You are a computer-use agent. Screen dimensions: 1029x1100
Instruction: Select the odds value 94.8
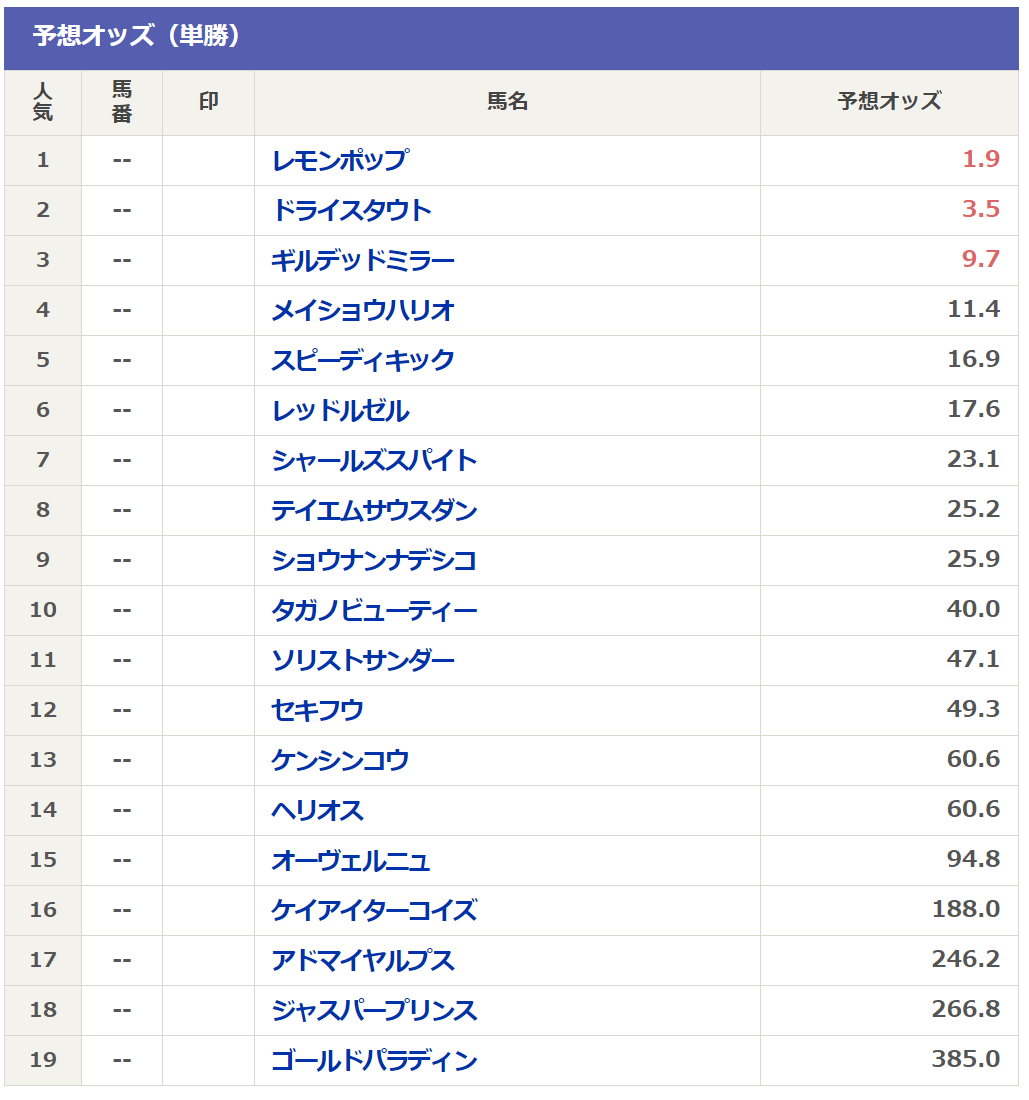[974, 859]
